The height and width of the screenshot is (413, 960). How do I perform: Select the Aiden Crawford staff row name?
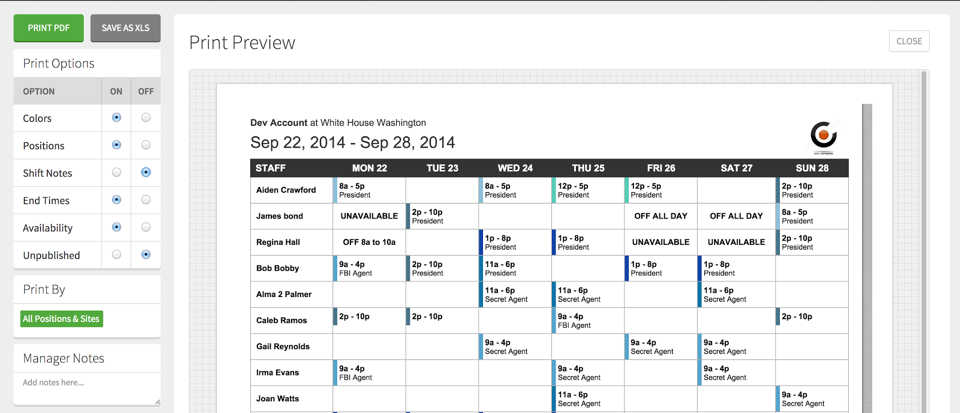(286, 190)
